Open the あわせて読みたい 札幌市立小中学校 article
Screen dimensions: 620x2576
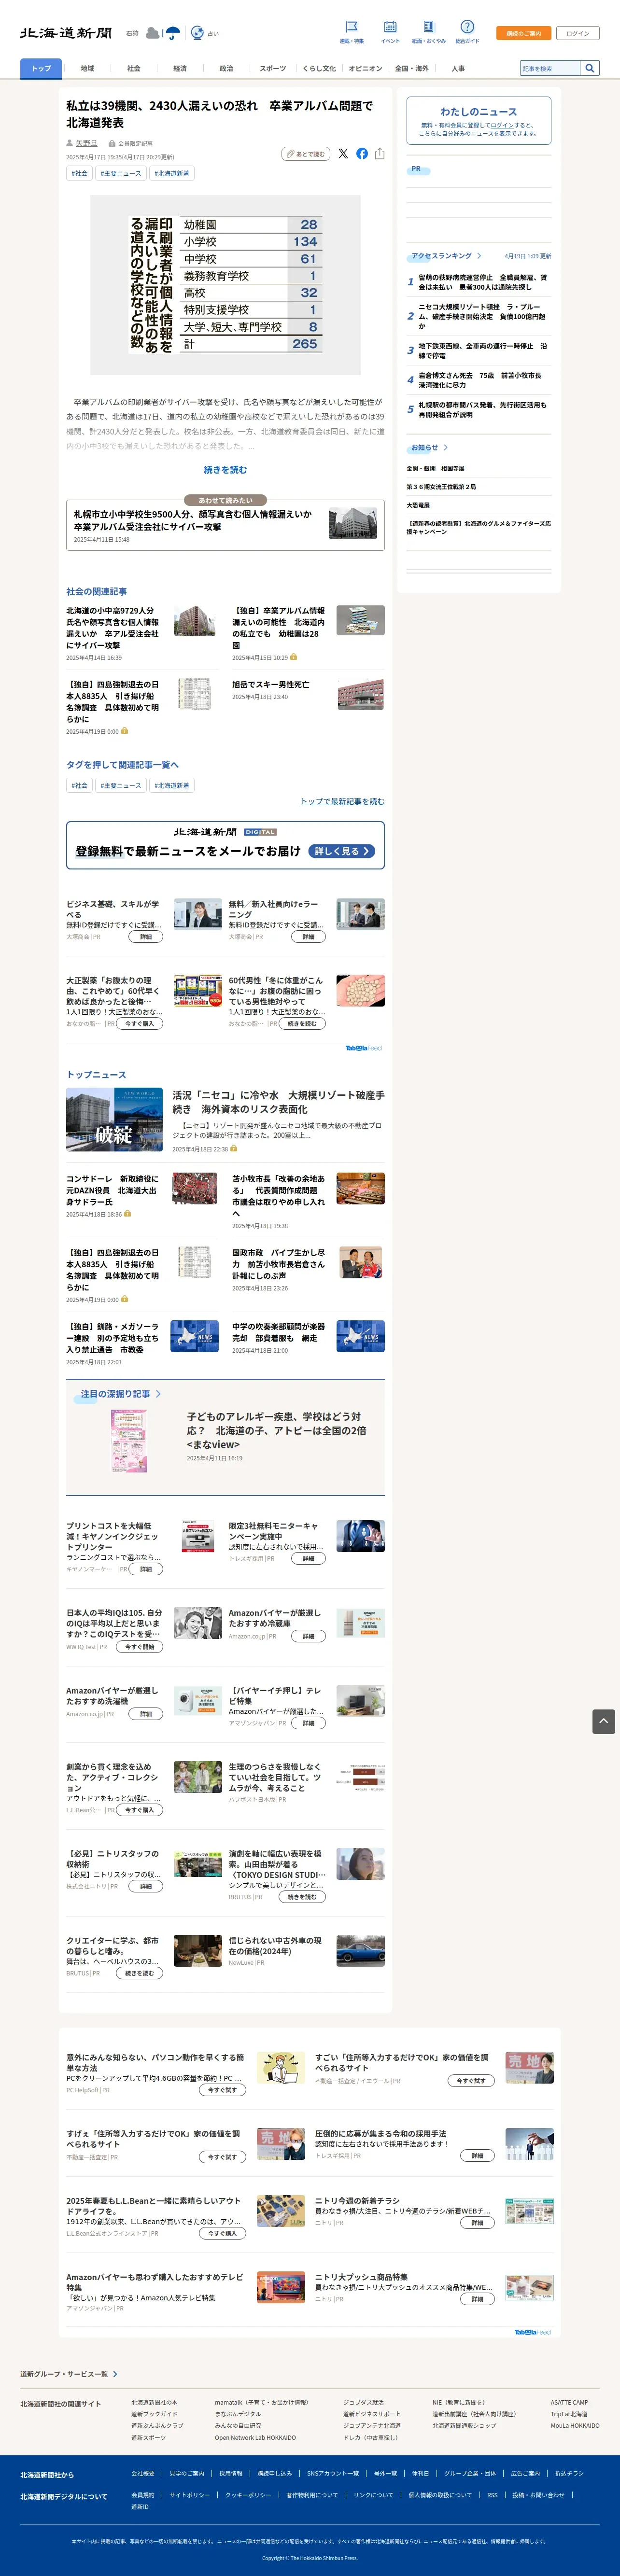(225, 525)
